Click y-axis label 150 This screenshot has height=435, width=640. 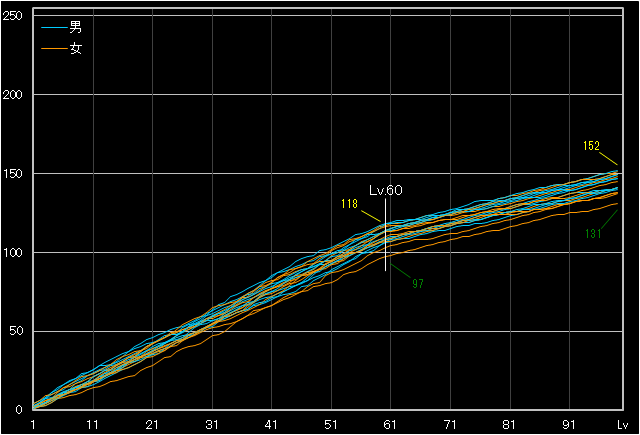(x=12, y=173)
